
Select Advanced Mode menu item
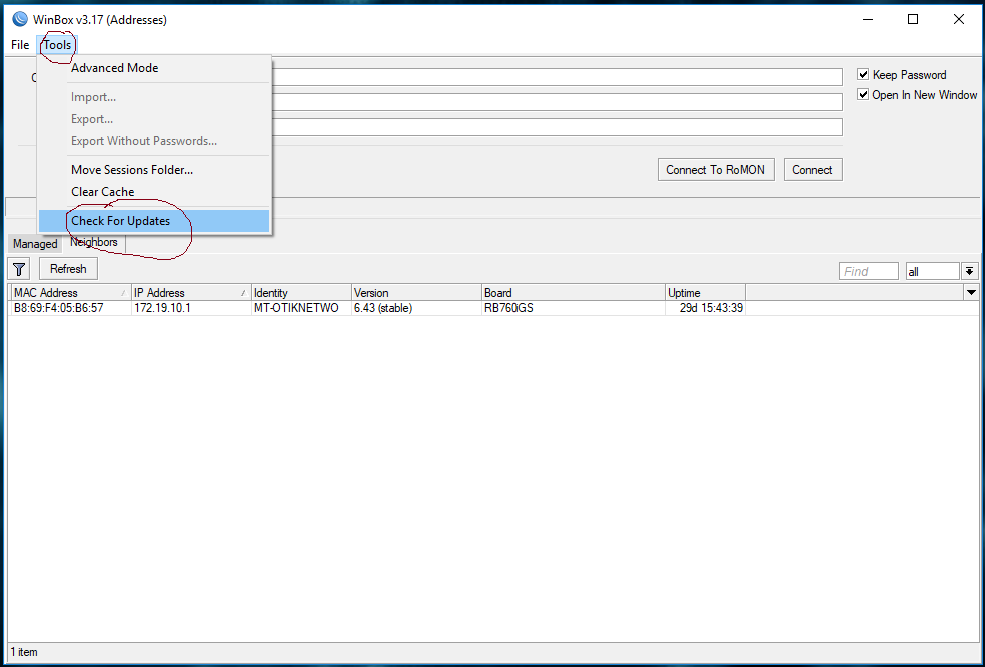154,68
